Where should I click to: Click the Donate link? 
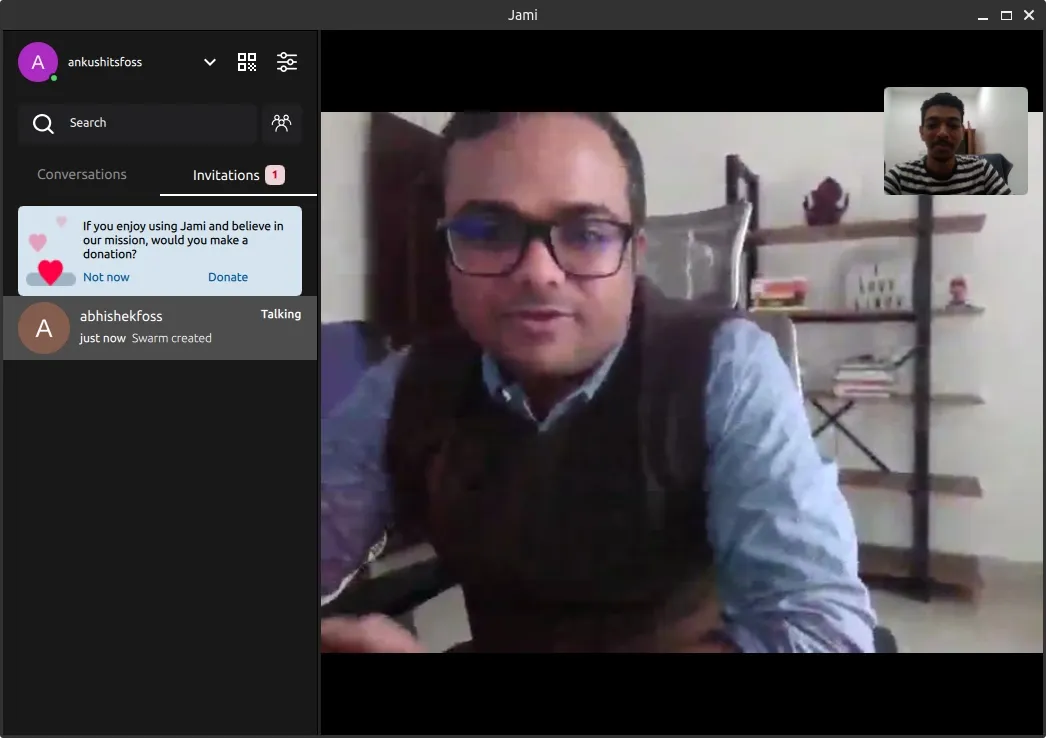pyautogui.click(x=228, y=277)
